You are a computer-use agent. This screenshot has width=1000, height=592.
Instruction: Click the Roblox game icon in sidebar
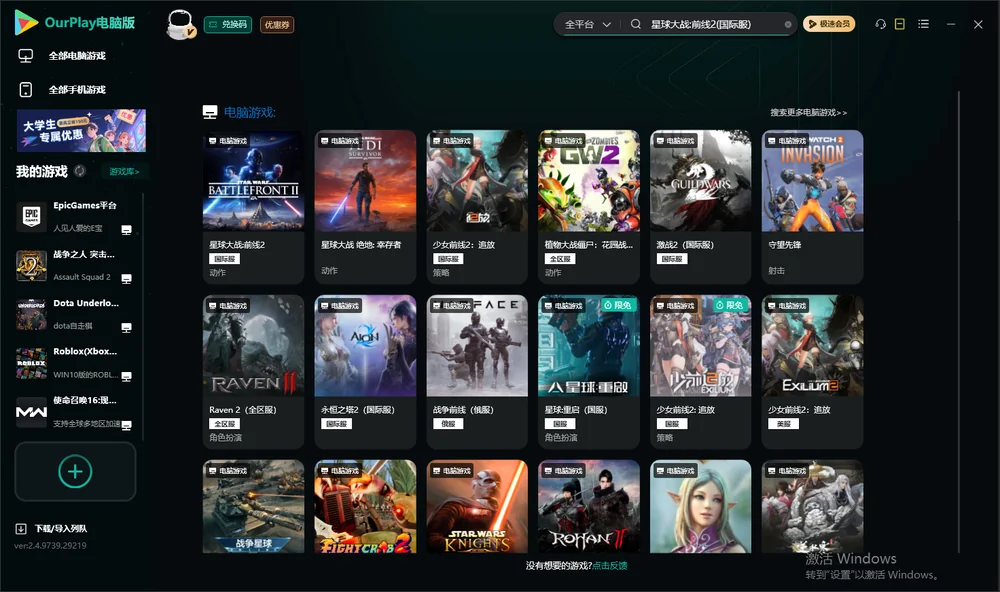coord(31,364)
